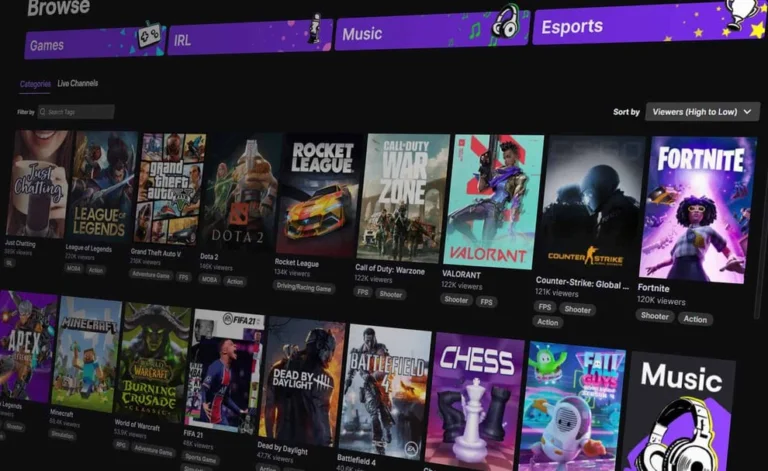The image size is (768, 471).
Task: Select the MOBA tag under Dota 2
Action: pyautogui.click(x=209, y=280)
